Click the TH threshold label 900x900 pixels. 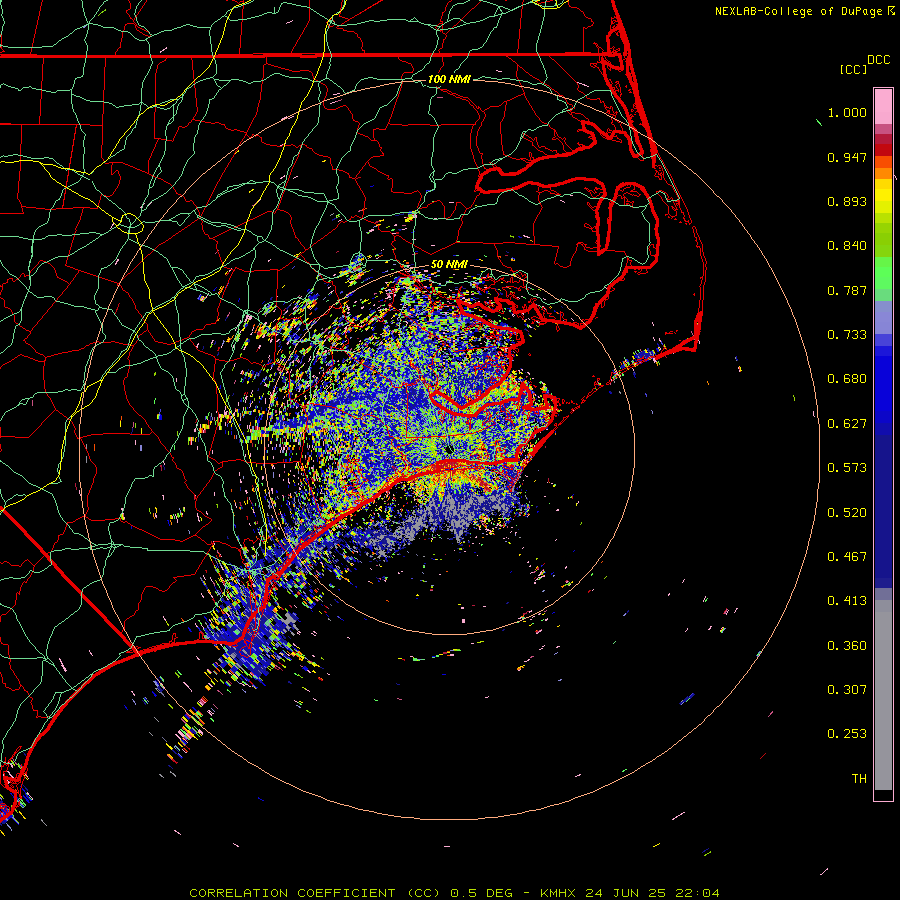pos(859,779)
